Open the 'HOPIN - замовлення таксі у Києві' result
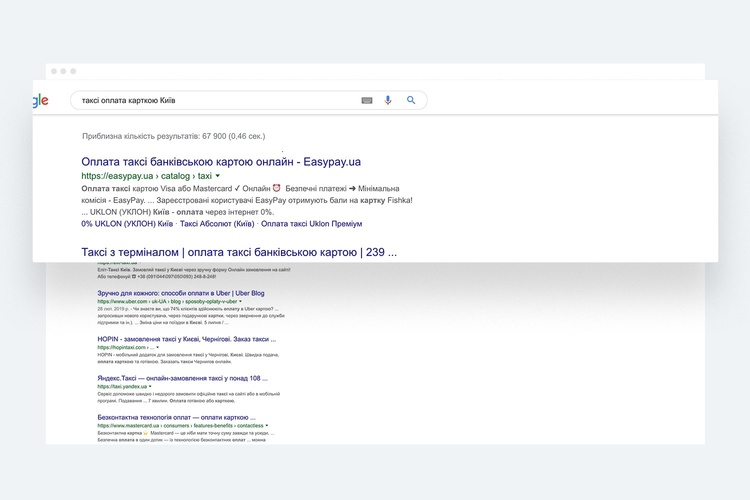Screen dimensions: 750x500 pos(187,339)
